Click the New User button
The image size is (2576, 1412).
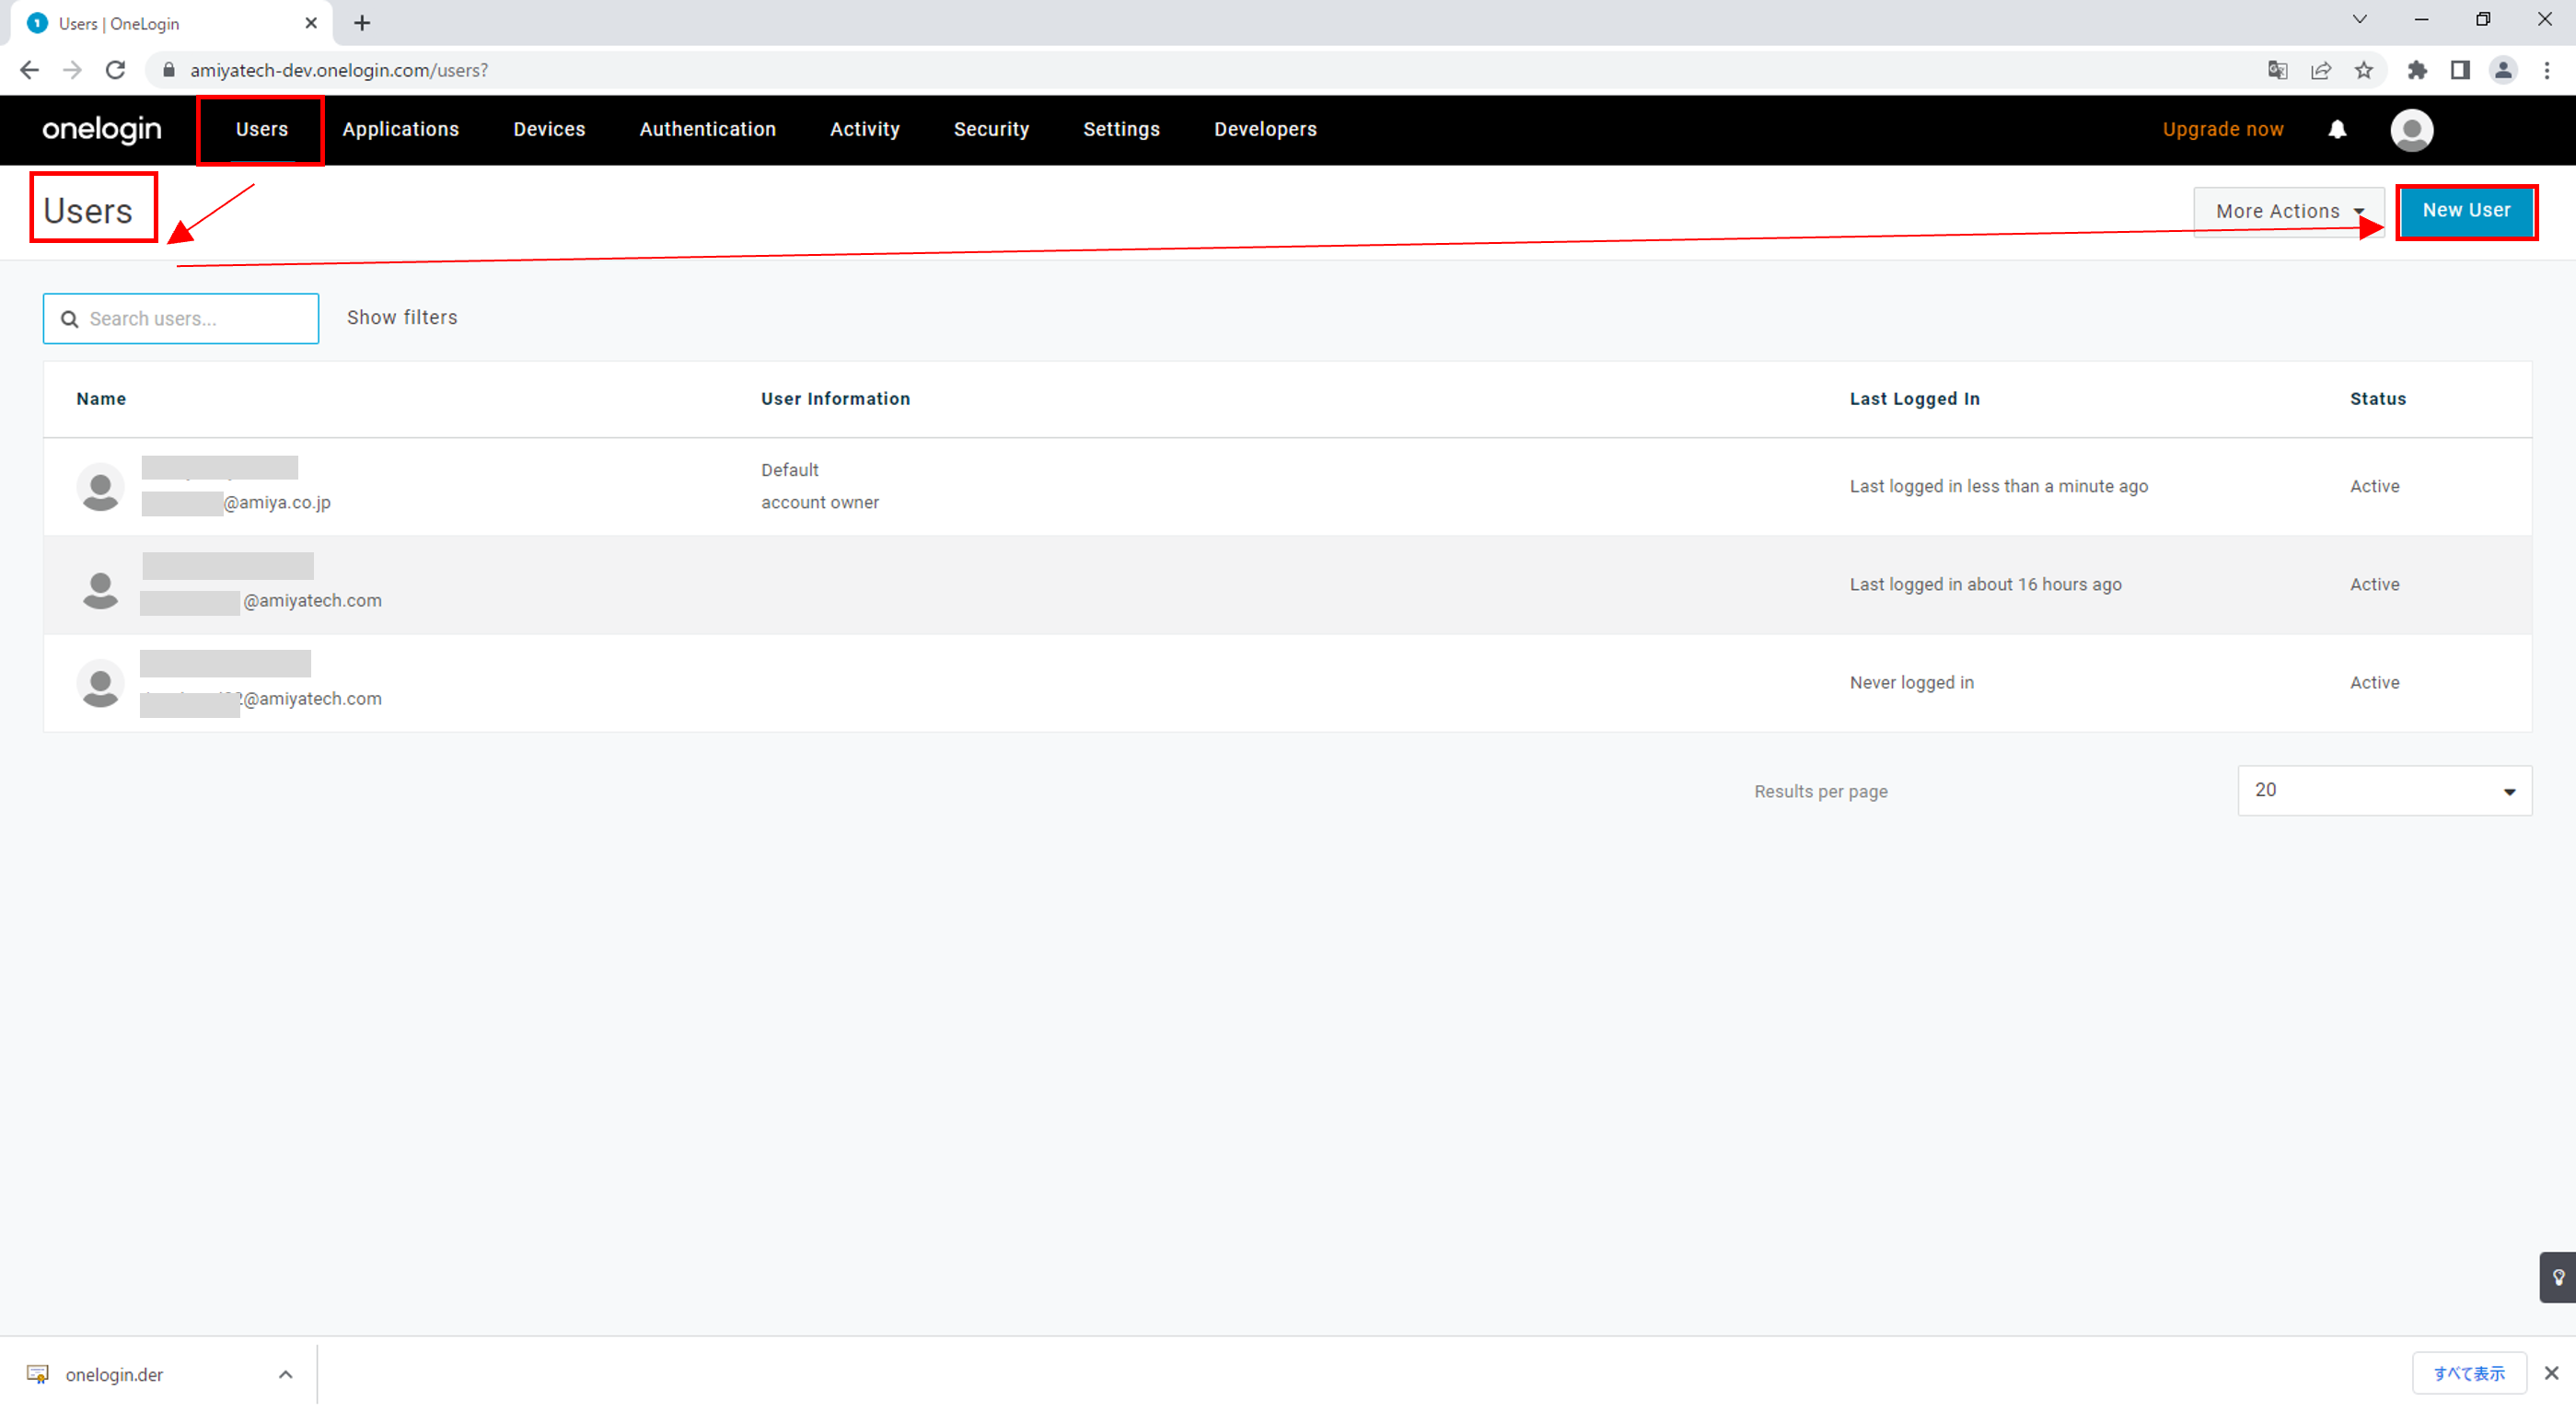pyautogui.click(x=2466, y=211)
